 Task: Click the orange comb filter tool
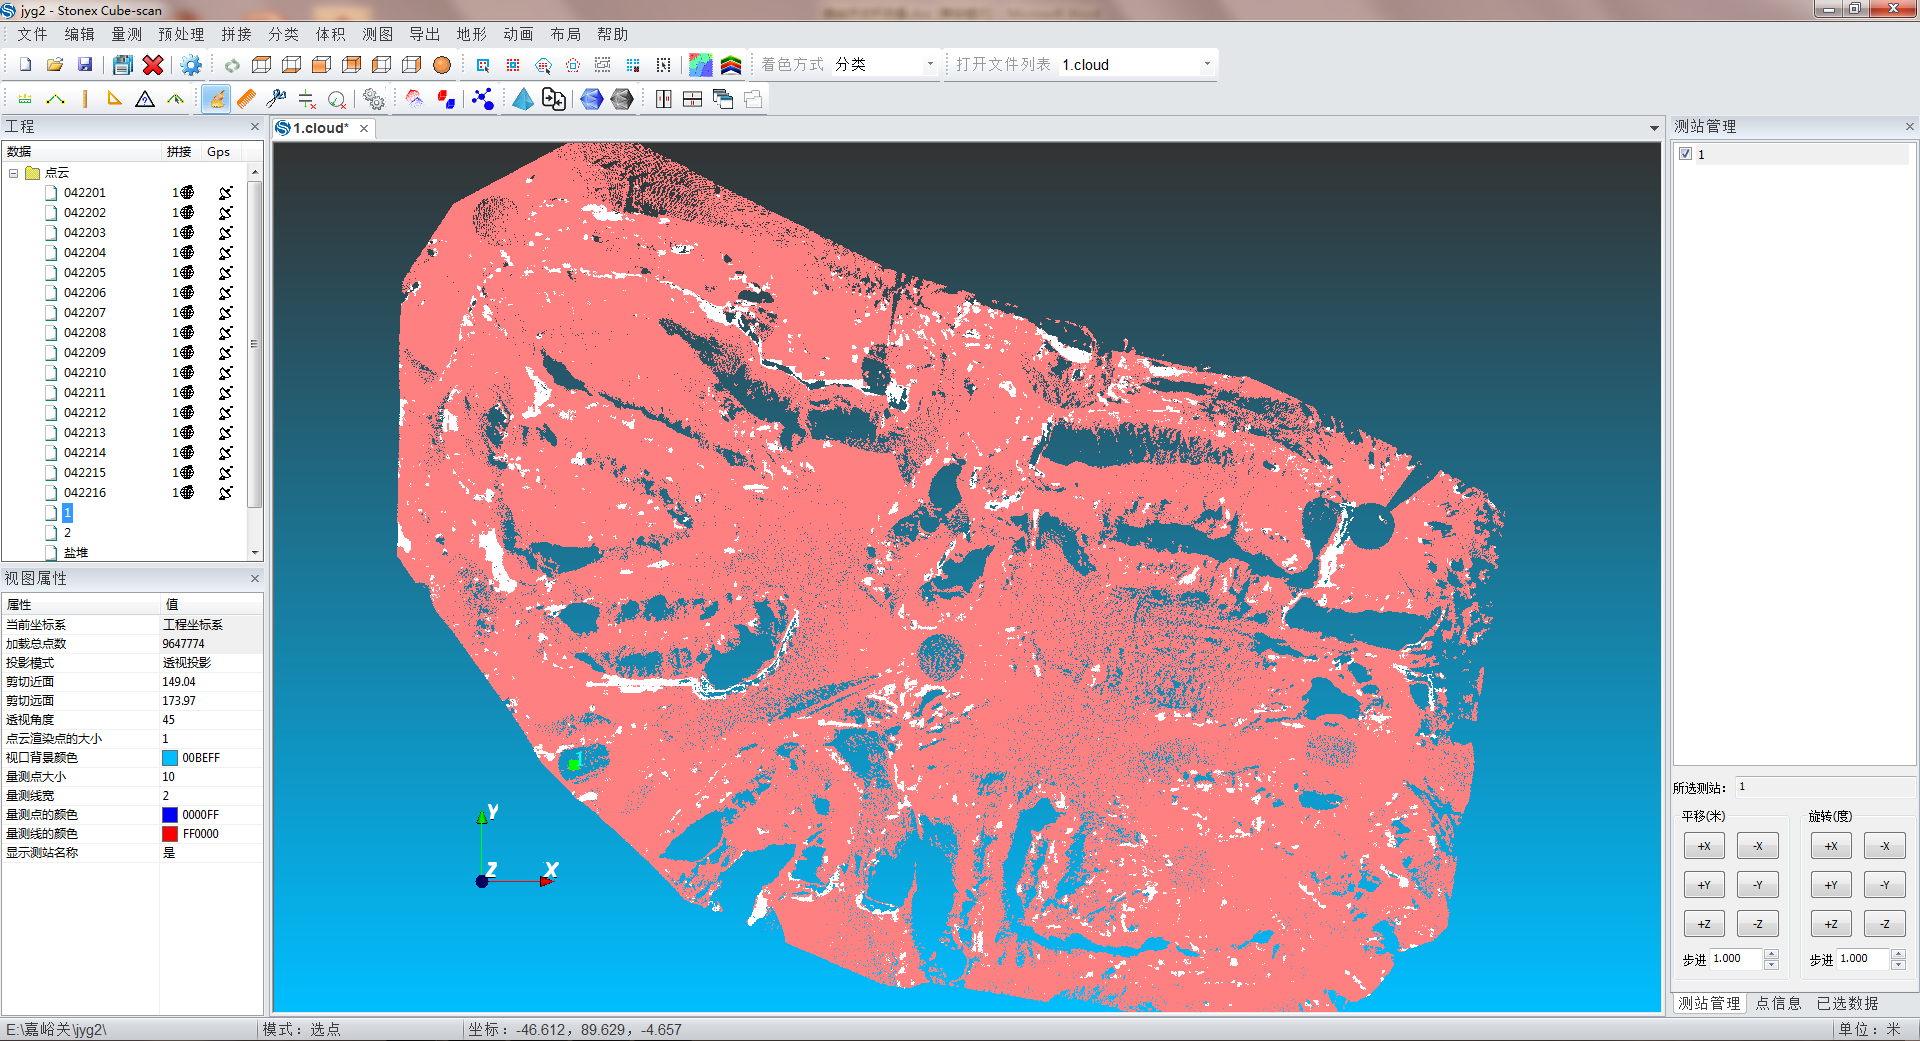tap(246, 99)
